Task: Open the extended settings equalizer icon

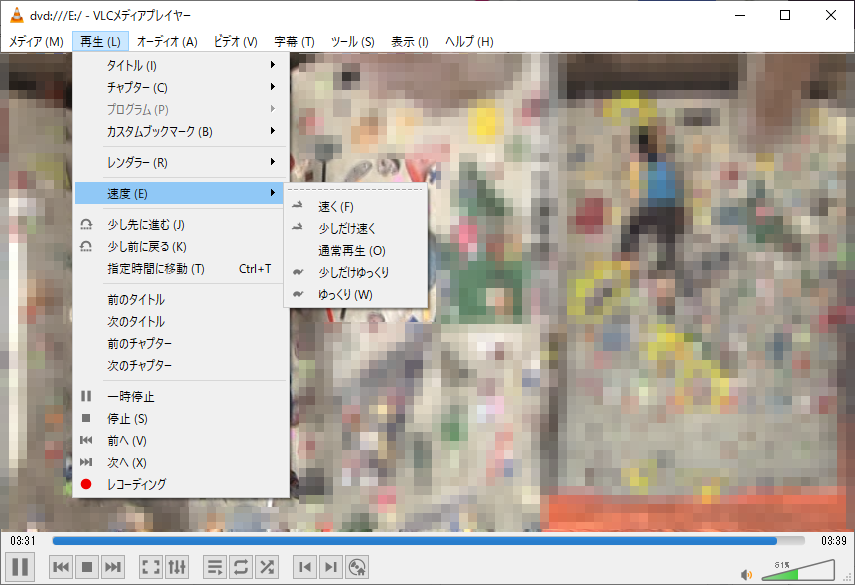Action: pos(177,566)
